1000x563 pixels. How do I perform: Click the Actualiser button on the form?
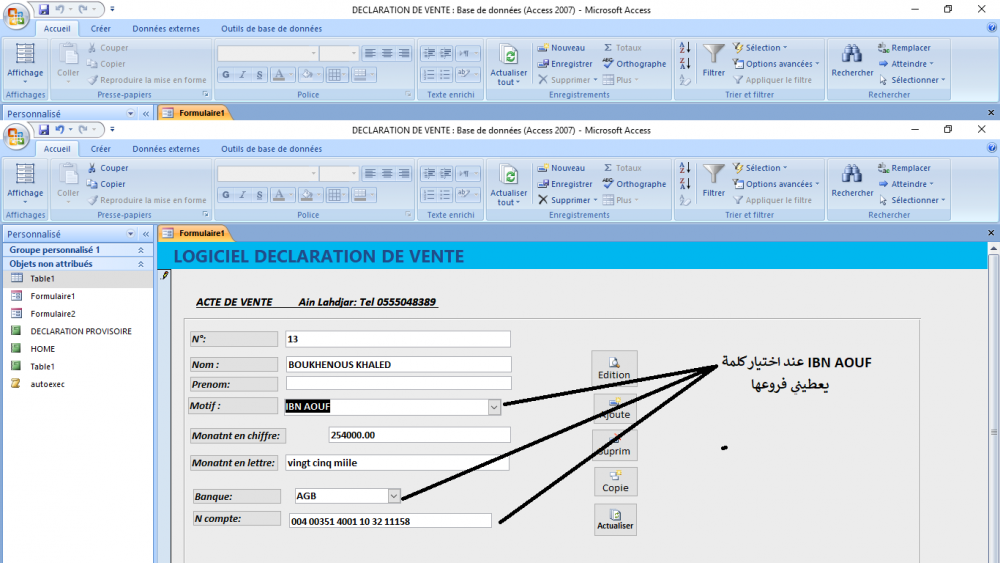pos(615,519)
